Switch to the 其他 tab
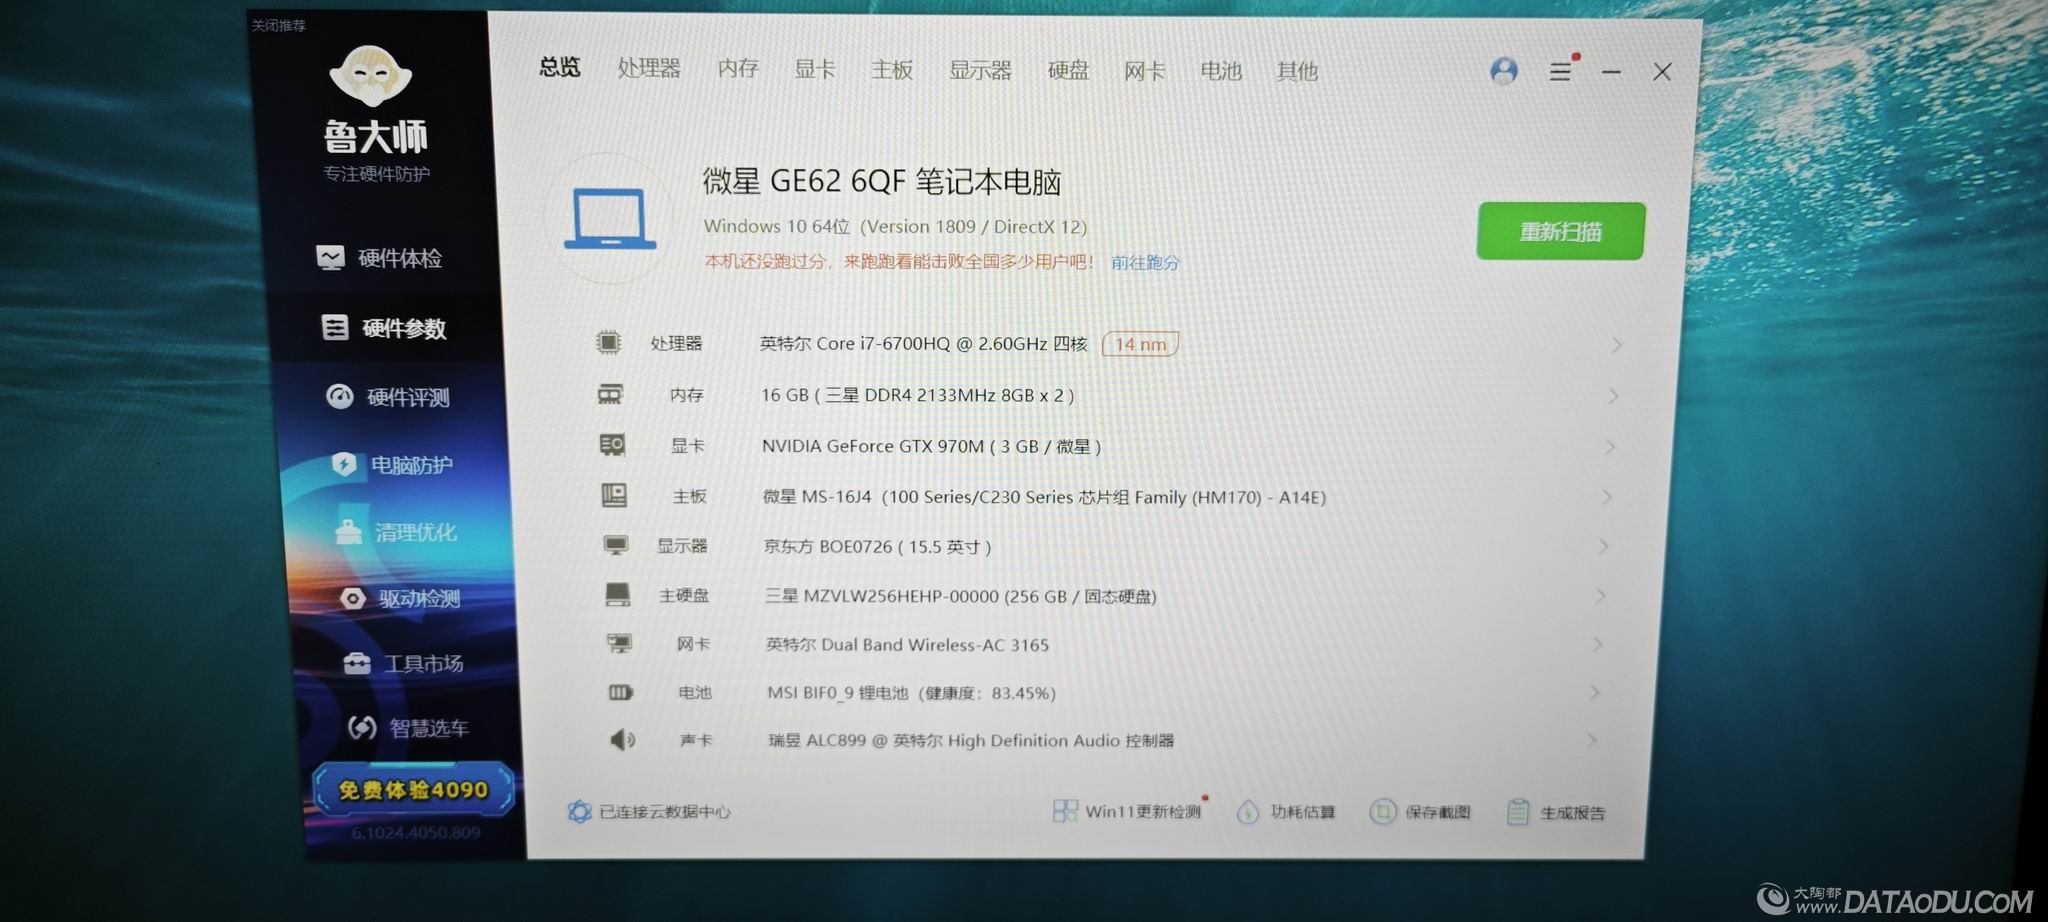Screen dimensions: 2048x922 (x=1297, y=71)
